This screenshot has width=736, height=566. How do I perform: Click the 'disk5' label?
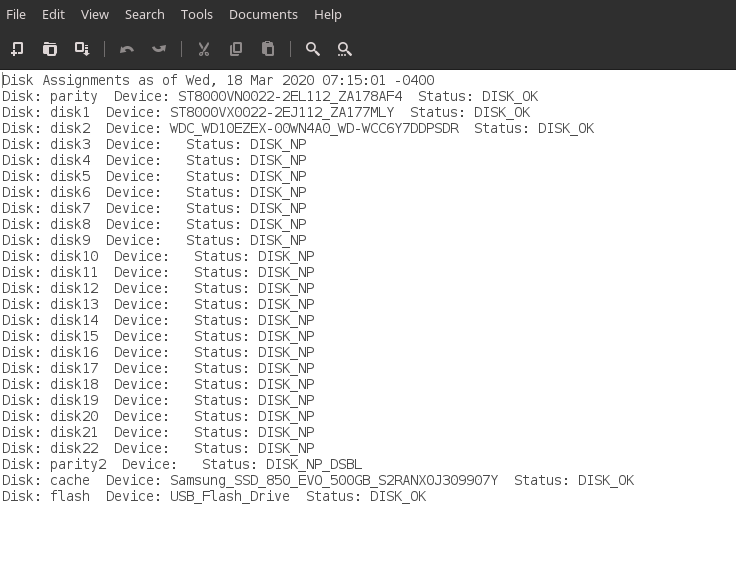[x=70, y=176]
